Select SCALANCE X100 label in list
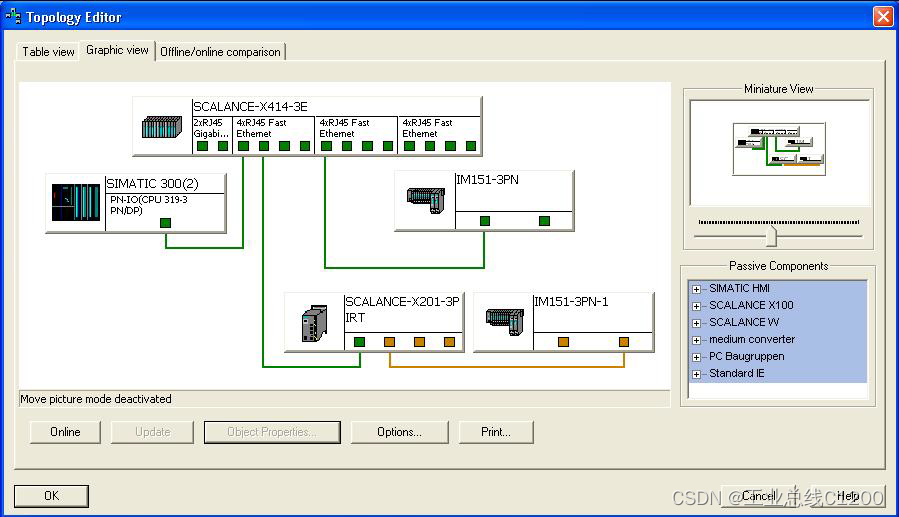The height and width of the screenshot is (517, 899). 751,306
